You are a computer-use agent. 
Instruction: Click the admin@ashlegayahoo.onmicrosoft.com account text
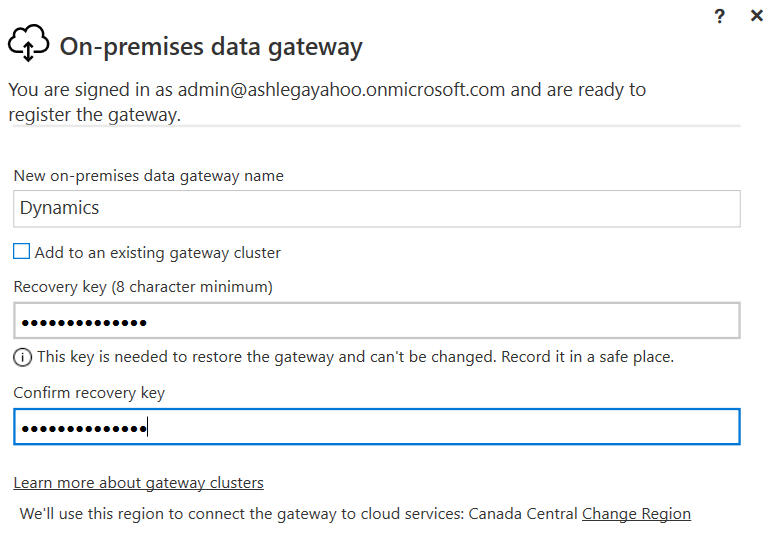pyautogui.click(x=341, y=90)
